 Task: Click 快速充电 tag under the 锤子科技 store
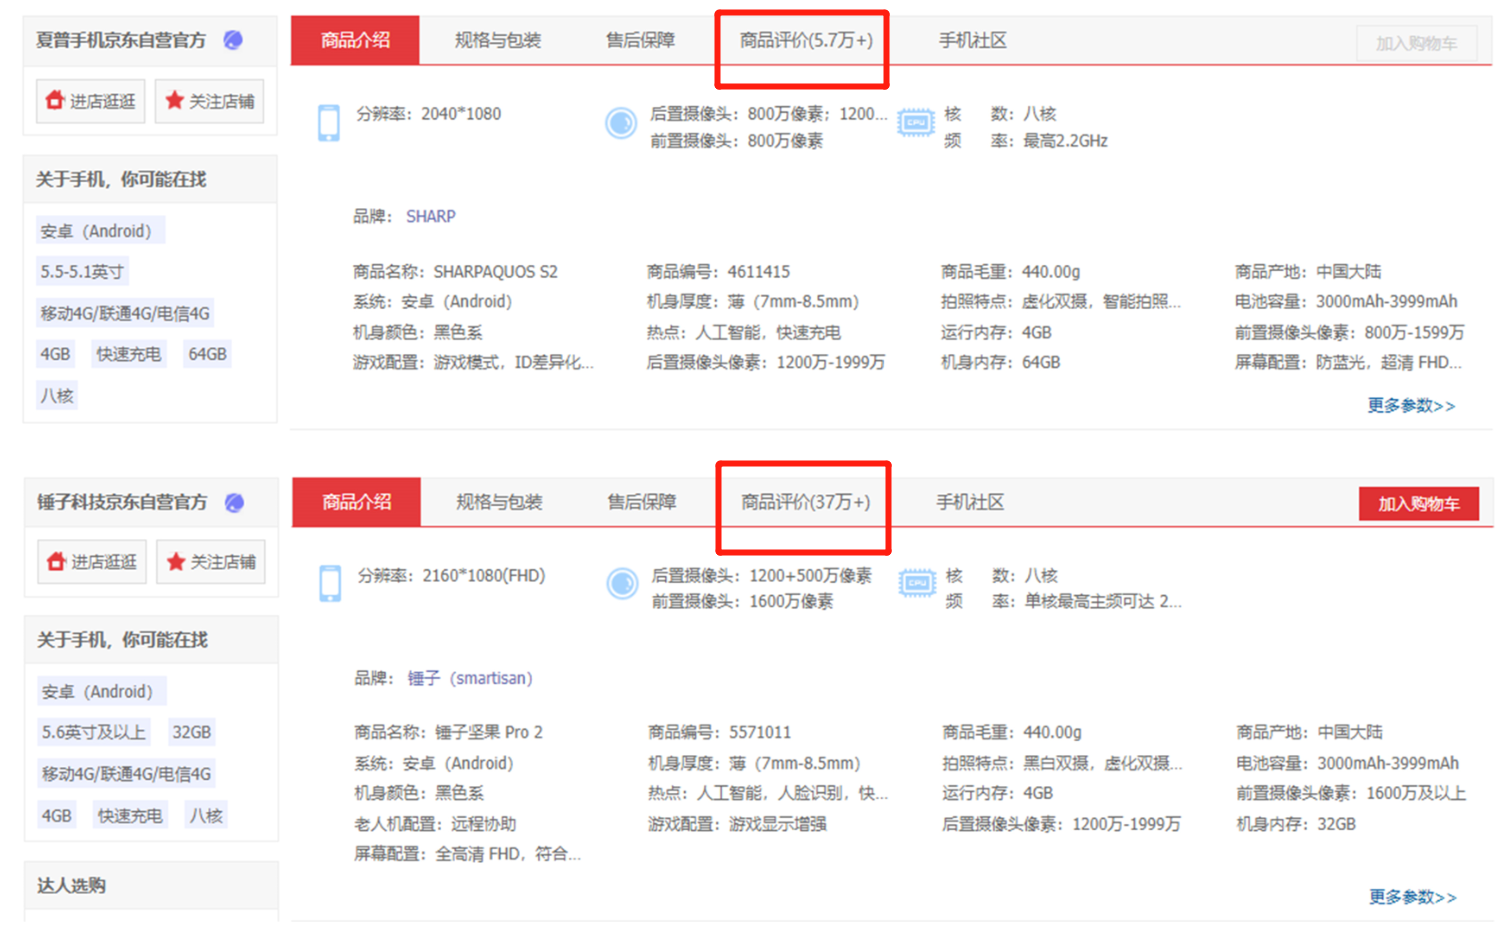[x=130, y=816]
